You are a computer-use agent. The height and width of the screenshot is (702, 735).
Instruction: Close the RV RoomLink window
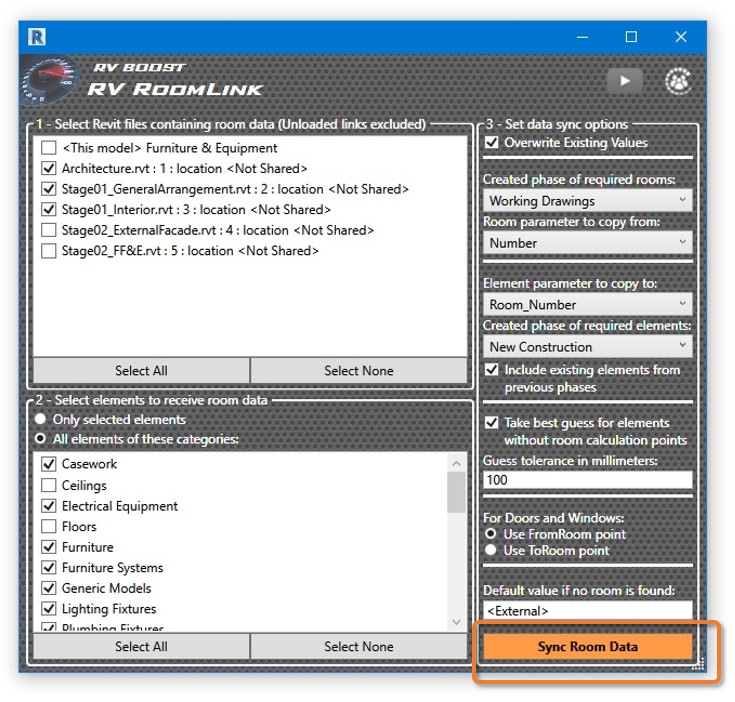(681, 37)
